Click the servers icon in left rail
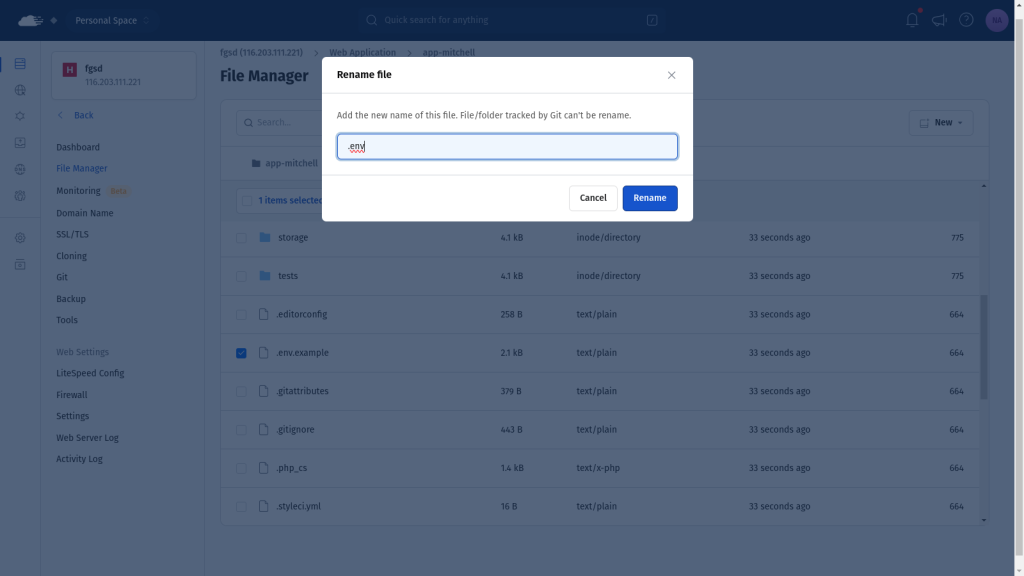 [x=20, y=64]
